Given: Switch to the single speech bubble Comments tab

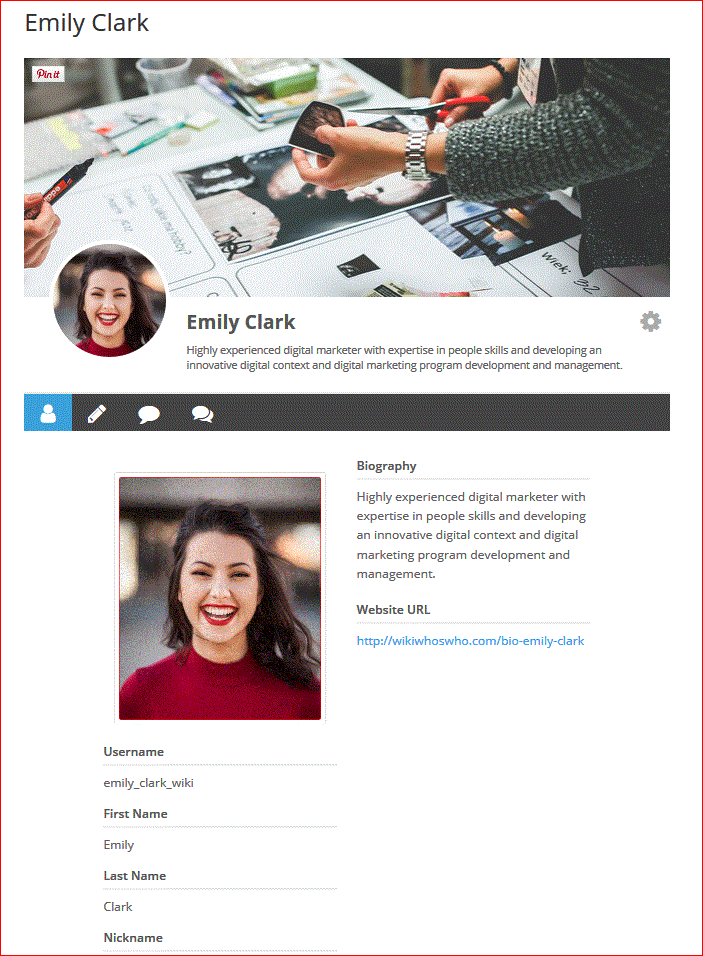Looking at the screenshot, I should click(149, 415).
